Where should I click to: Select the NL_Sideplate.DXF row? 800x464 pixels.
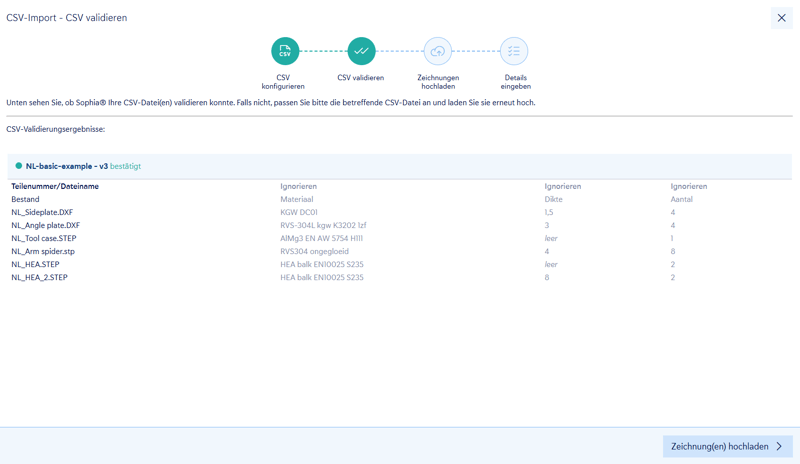pyautogui.click(x=400, y=212)
